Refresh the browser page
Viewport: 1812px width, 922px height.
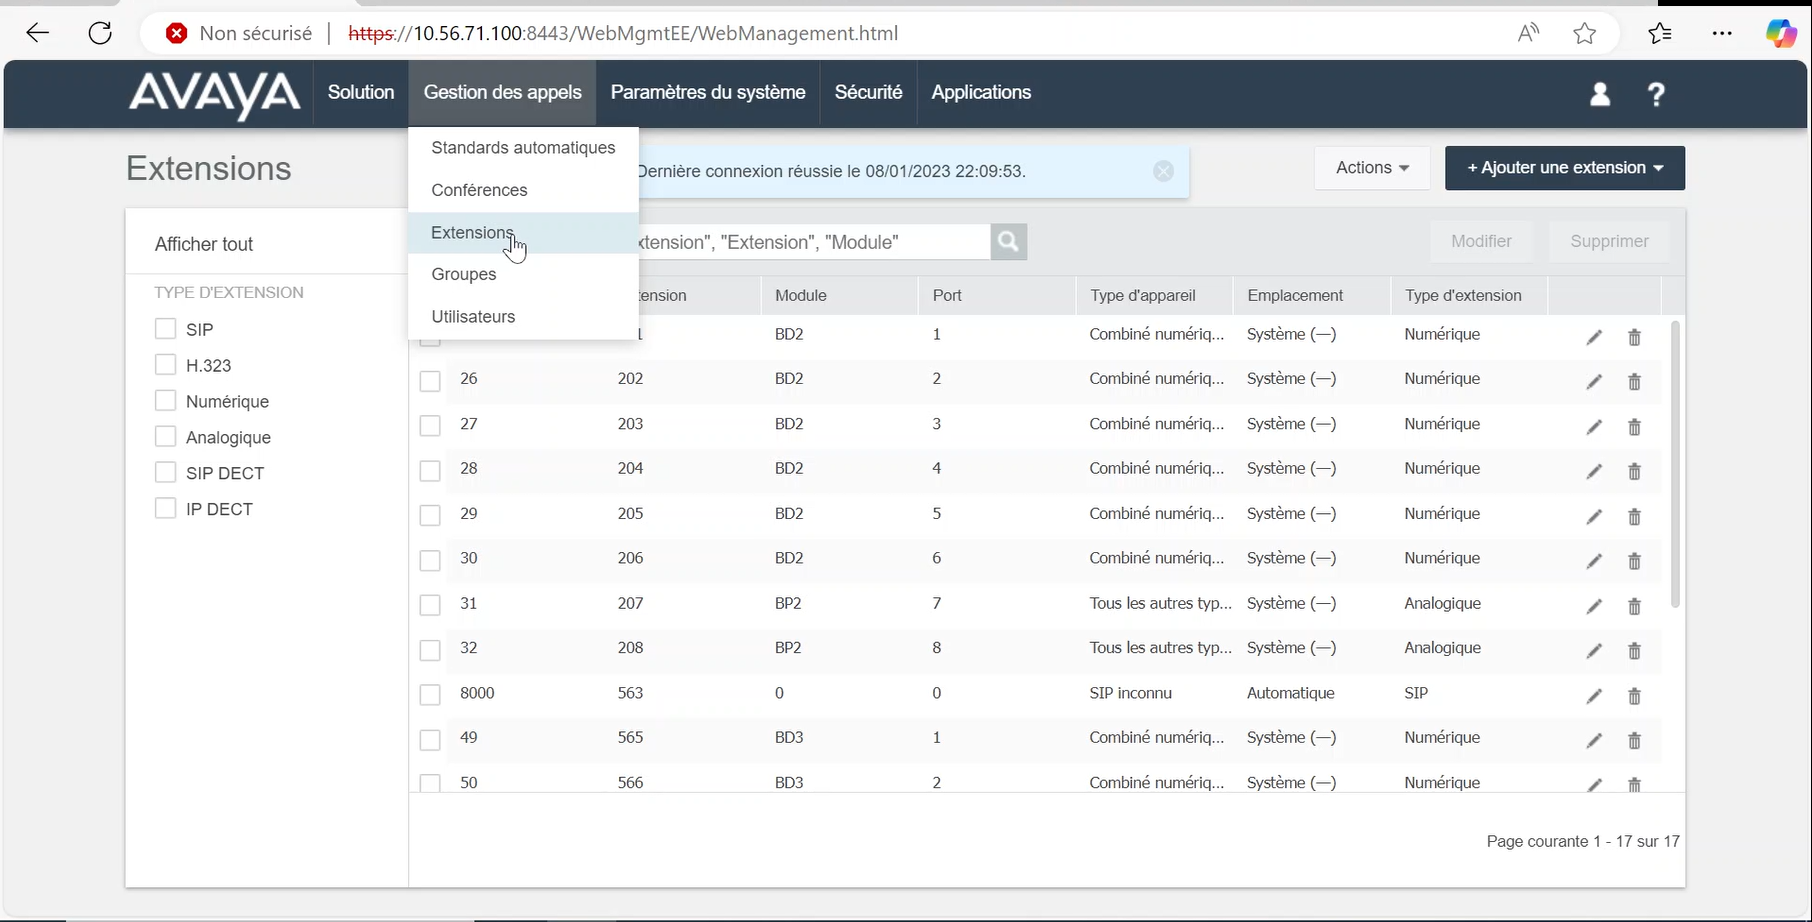pyautogui.click(x=100, y=33)
